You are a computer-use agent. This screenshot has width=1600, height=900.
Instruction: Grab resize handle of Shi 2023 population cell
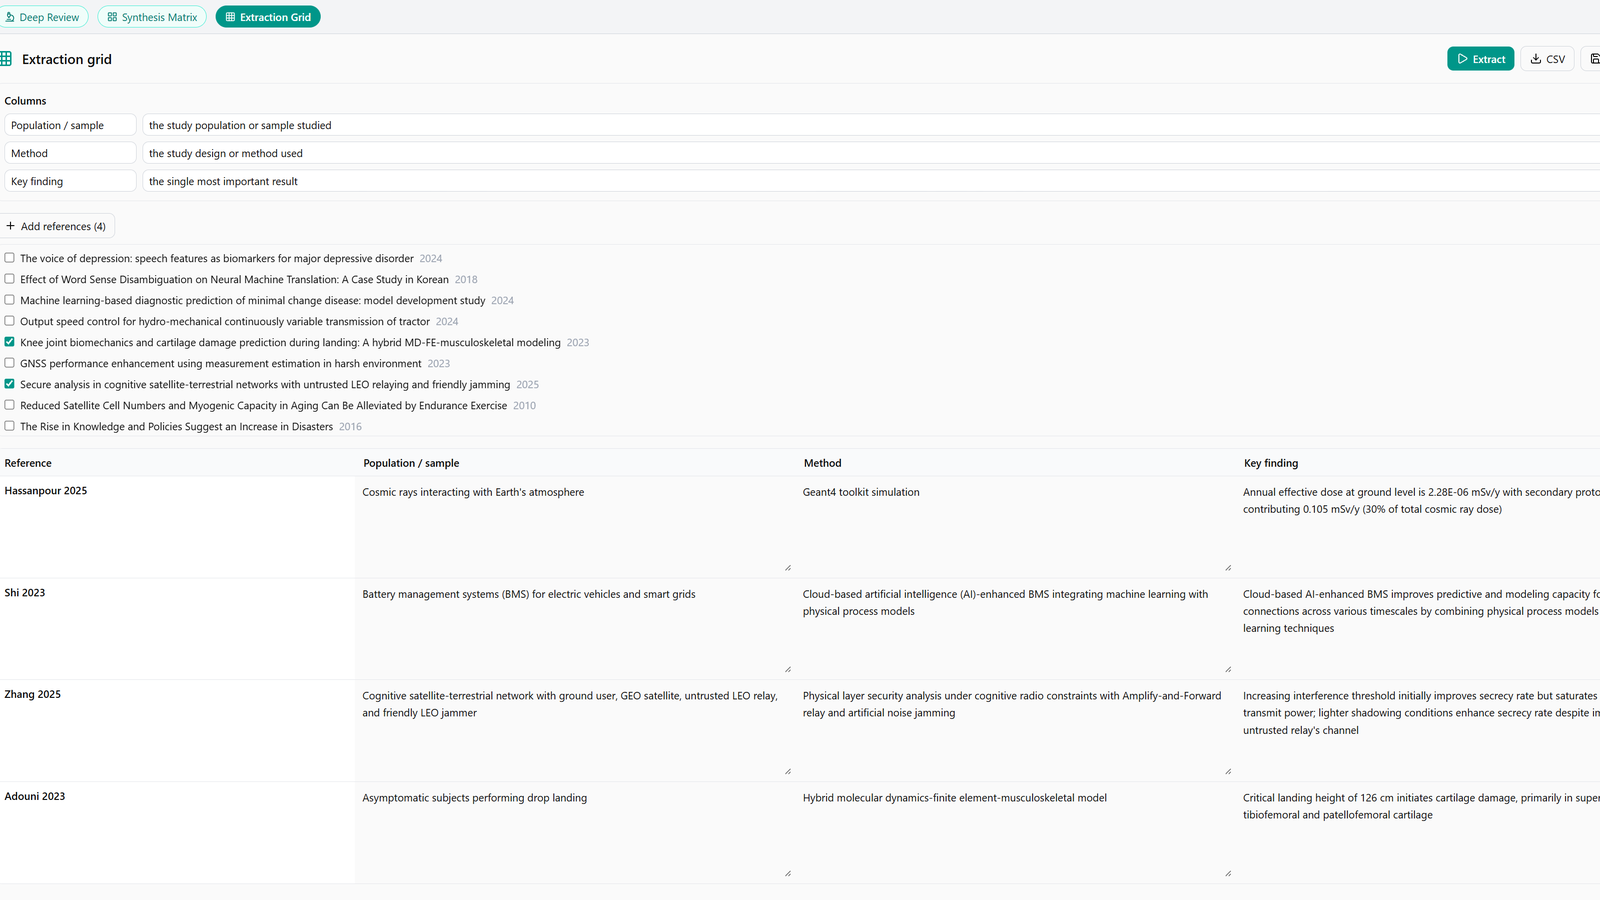tap(788, 669)
